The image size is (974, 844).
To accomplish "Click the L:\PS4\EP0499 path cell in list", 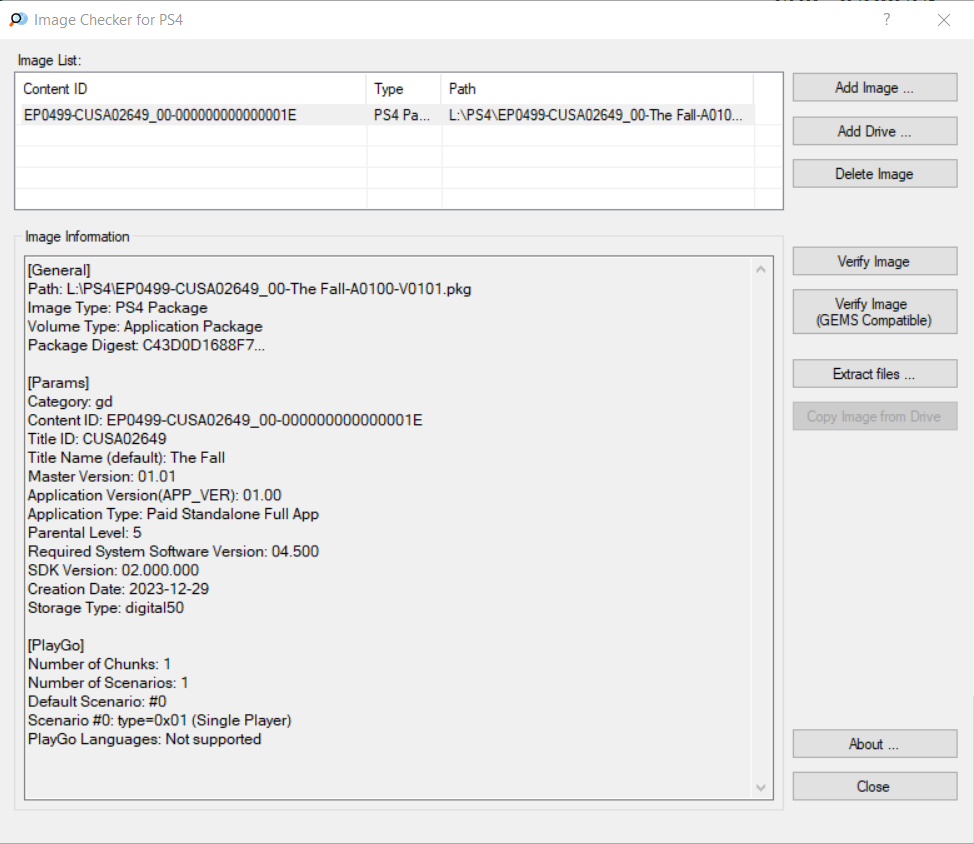I will click(x=595, y=115).
